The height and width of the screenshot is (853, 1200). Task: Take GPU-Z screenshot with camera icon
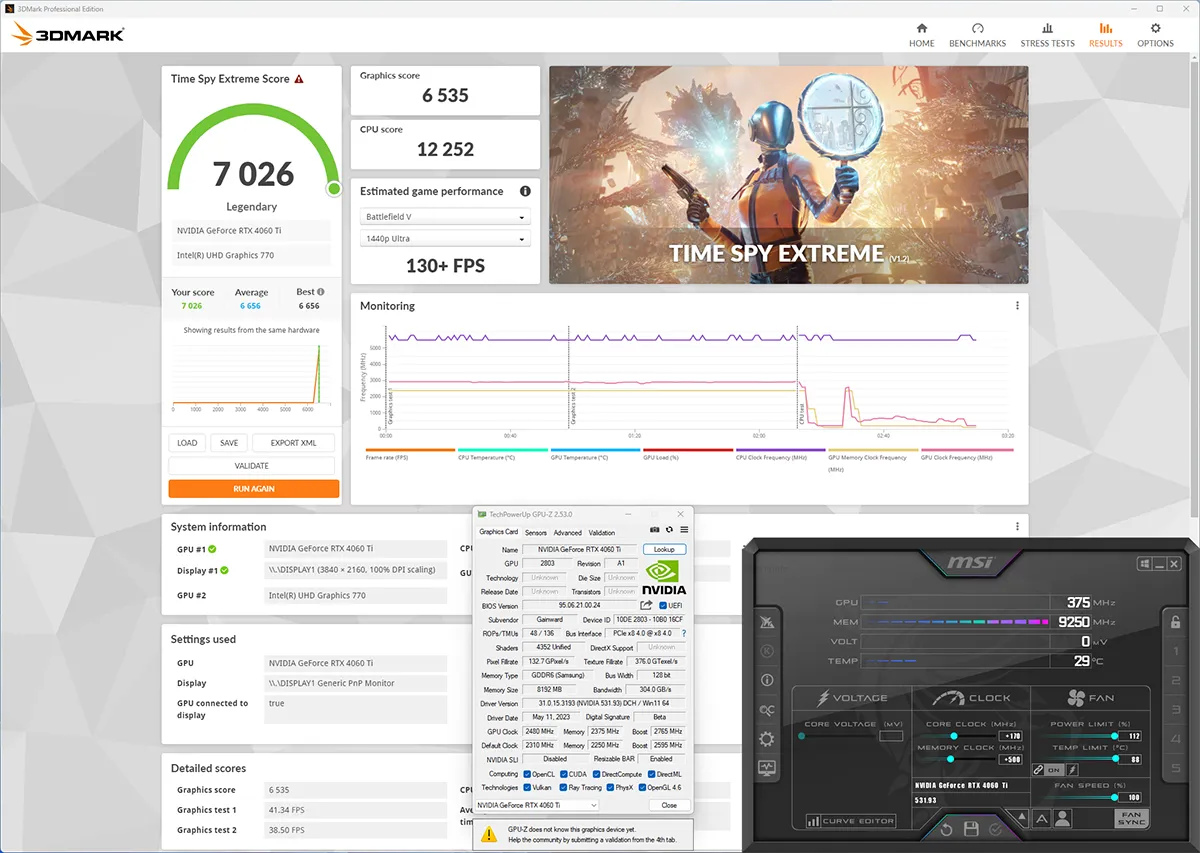click(x=654, y=529)
